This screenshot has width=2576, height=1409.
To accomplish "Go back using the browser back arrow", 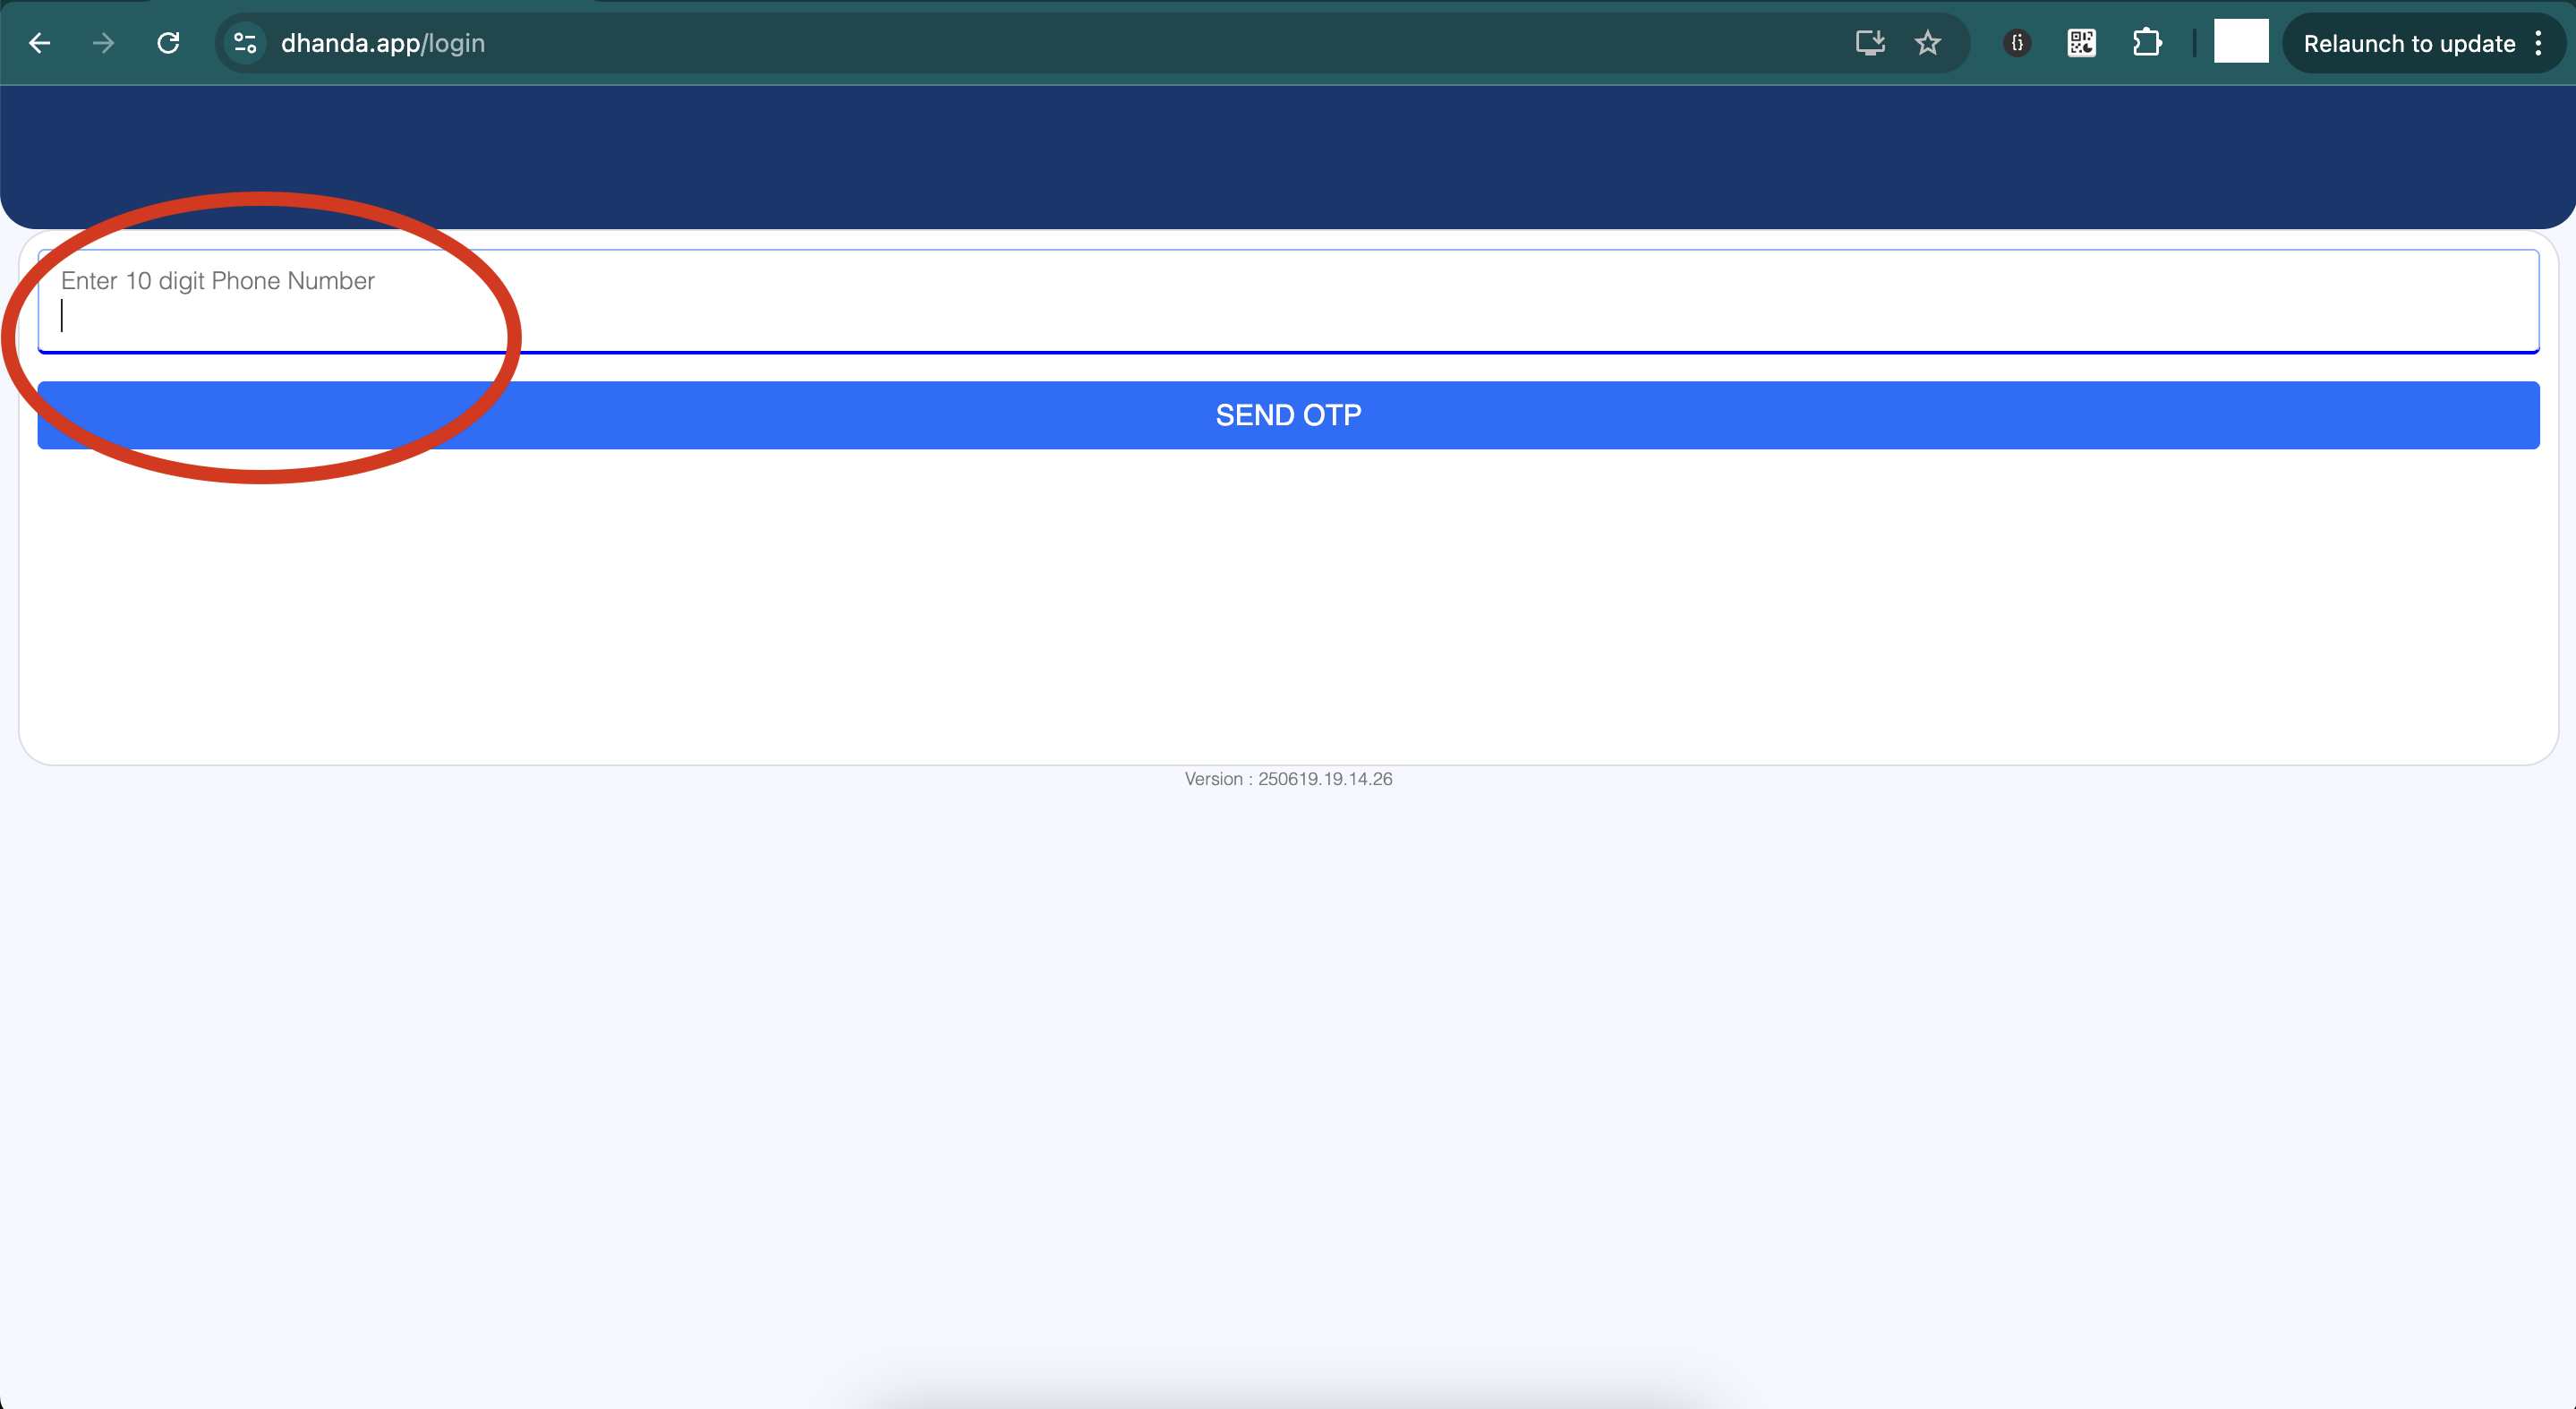I will [39, 43].
